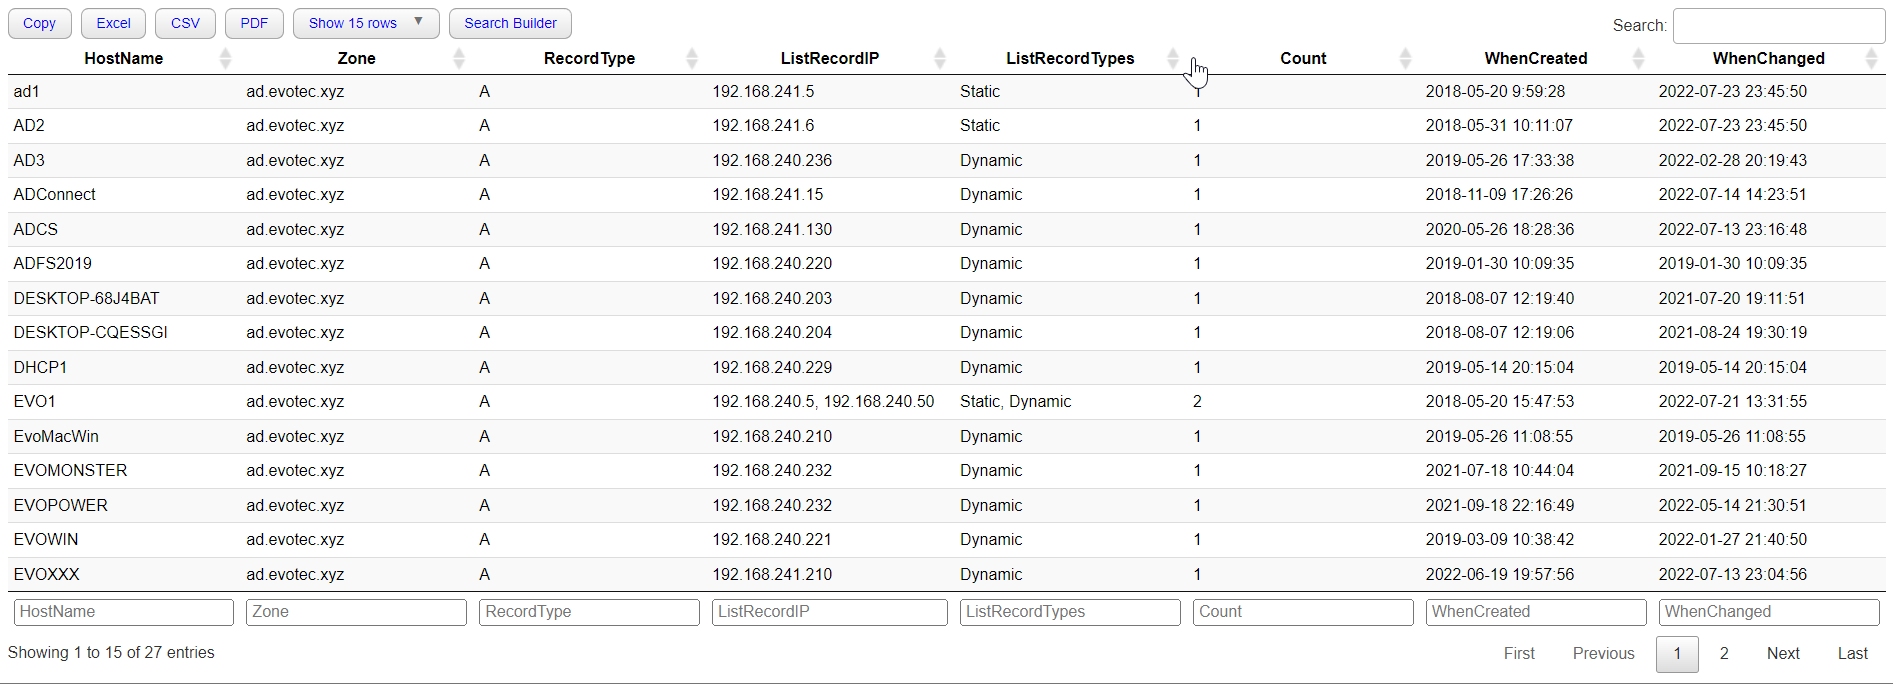Screen dimensions: 1893x684
Task: Export table using Excel button
Action: point(113,23)
